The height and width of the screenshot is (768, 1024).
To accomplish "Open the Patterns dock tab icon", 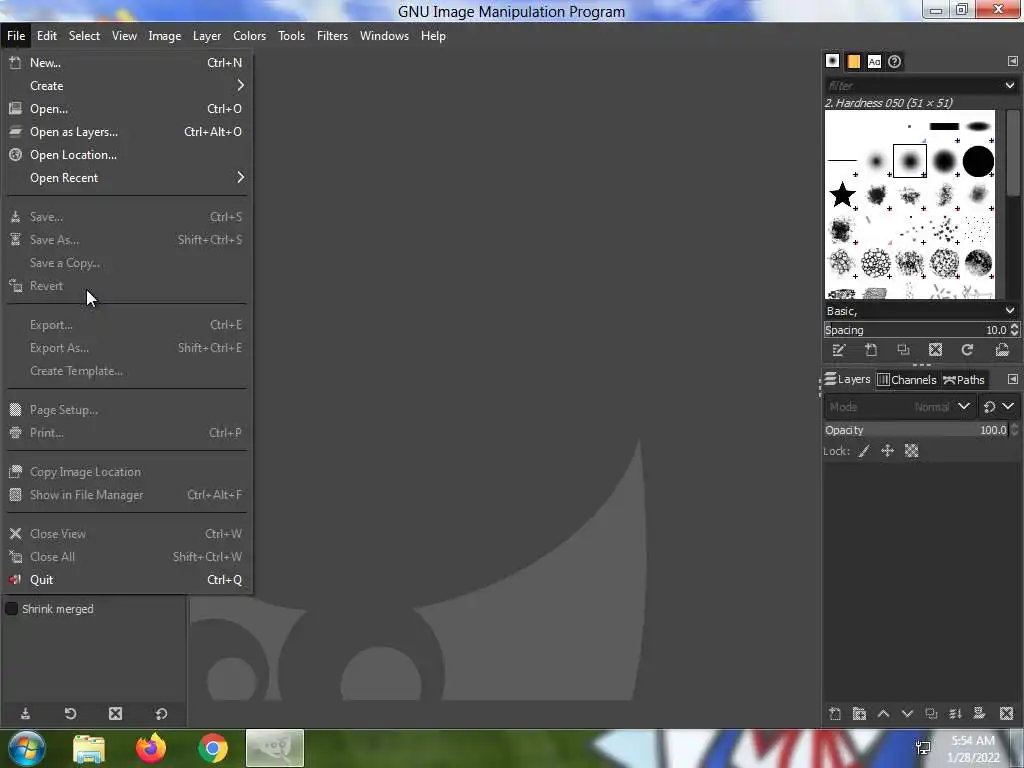I will (853, 61).
